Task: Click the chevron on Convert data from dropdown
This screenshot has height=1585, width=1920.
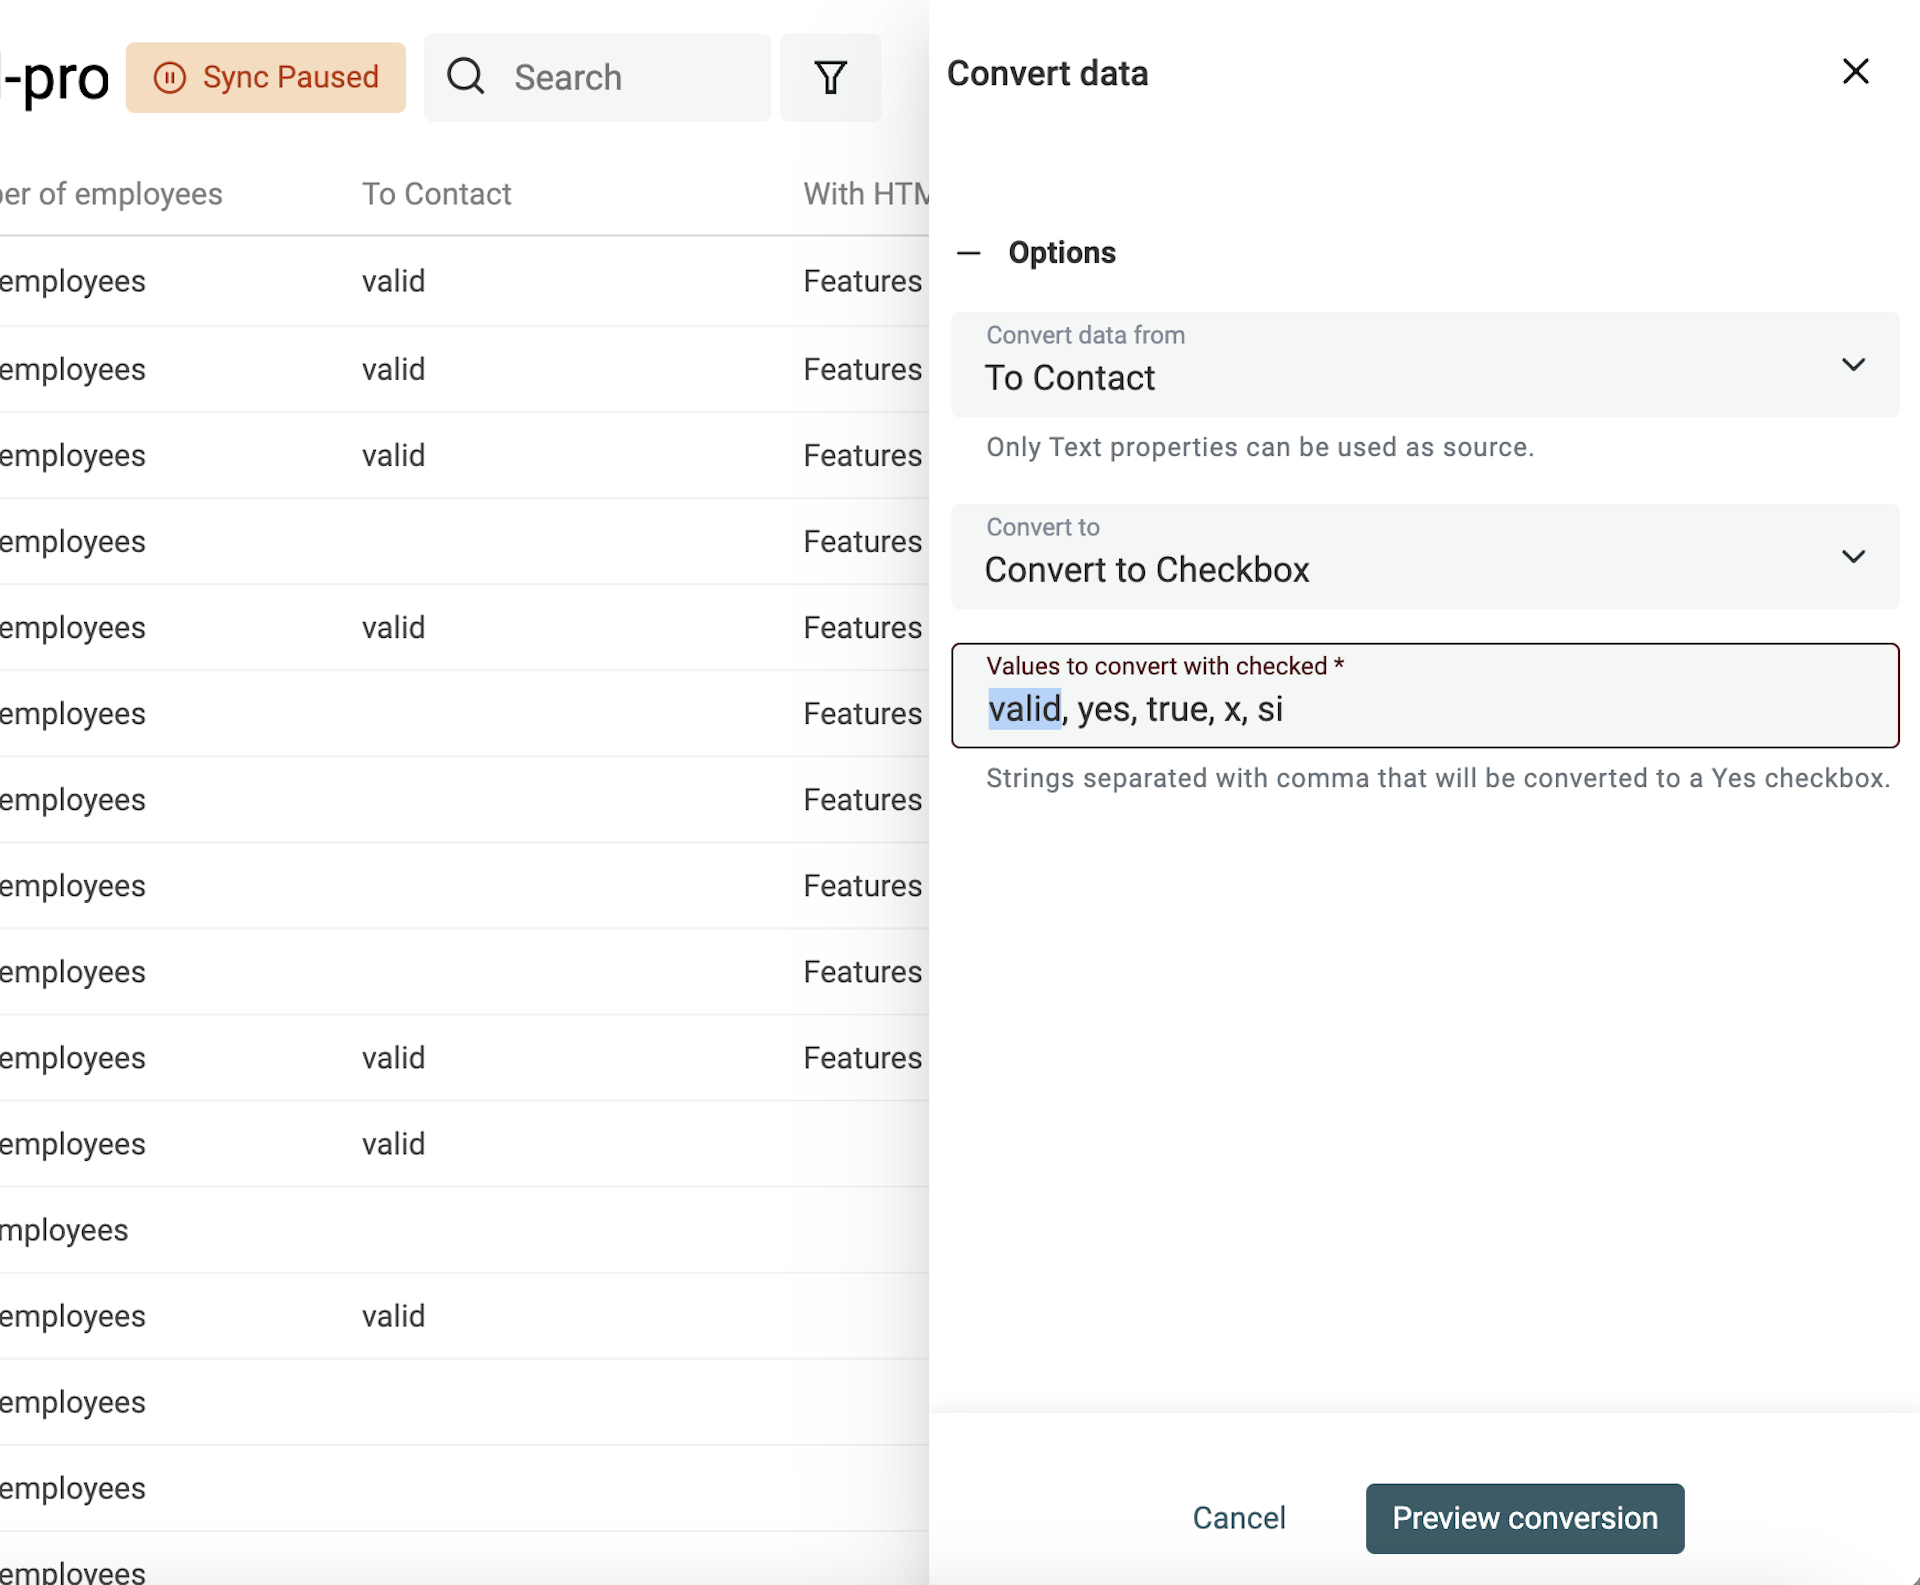Action: tap(1853, 364)
